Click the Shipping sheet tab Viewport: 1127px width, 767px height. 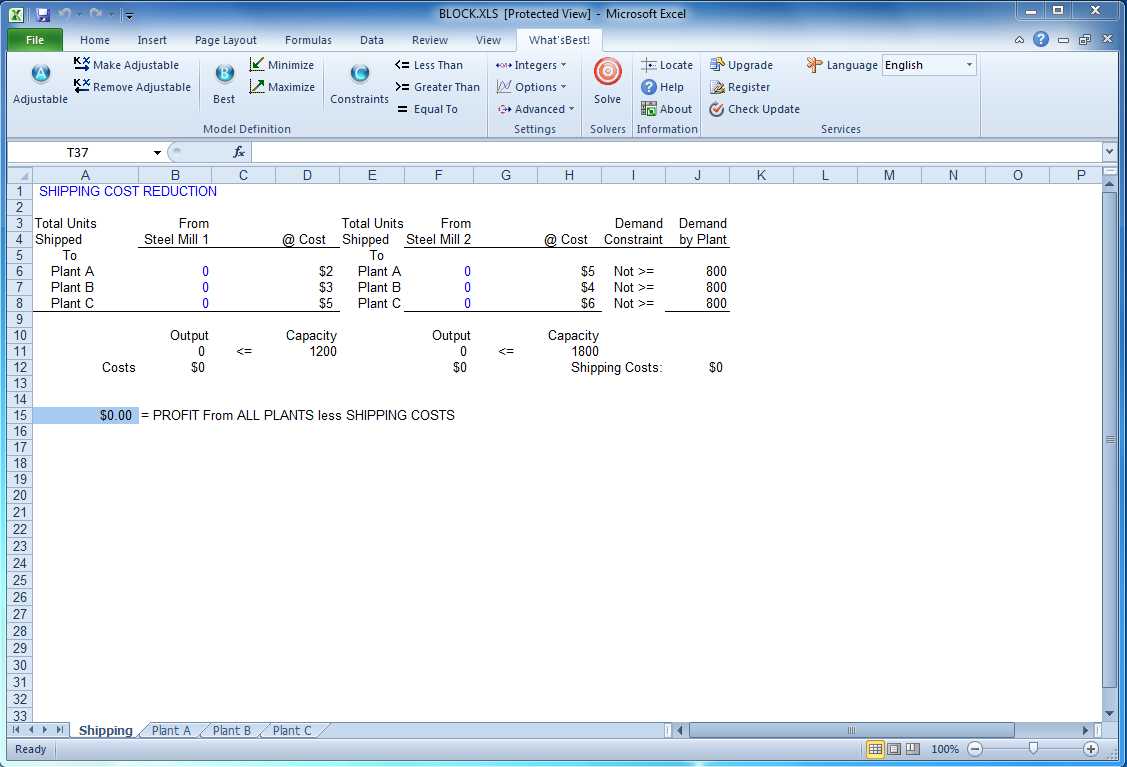[x=106, y=730]
